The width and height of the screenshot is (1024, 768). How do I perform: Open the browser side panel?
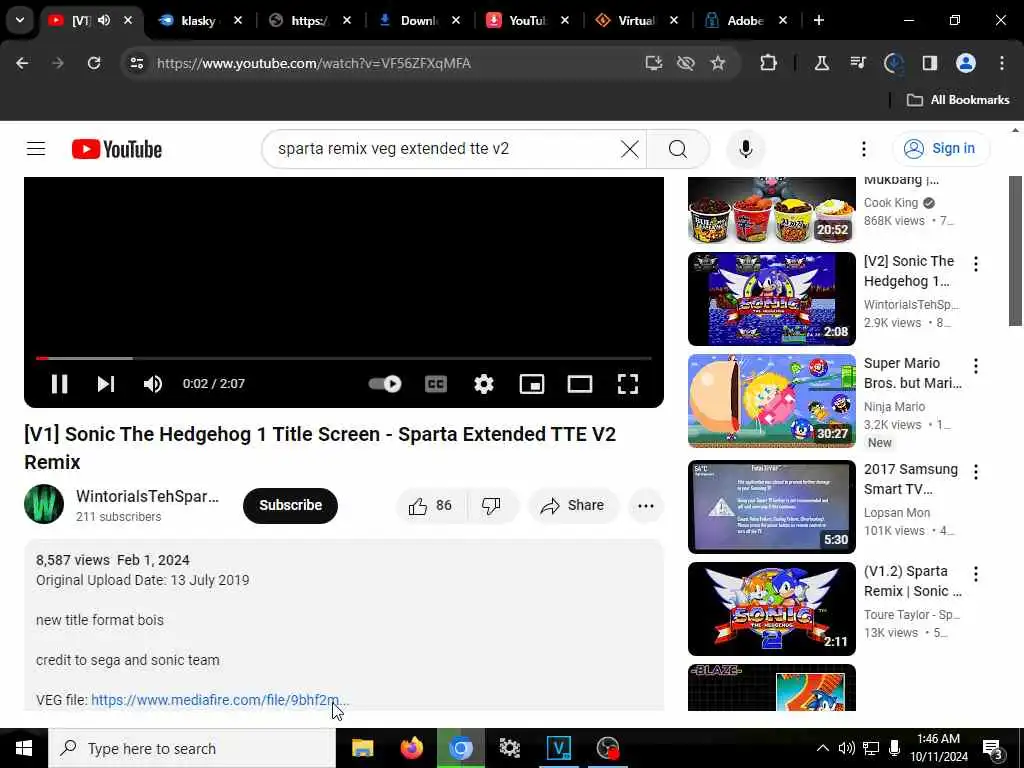929,63
